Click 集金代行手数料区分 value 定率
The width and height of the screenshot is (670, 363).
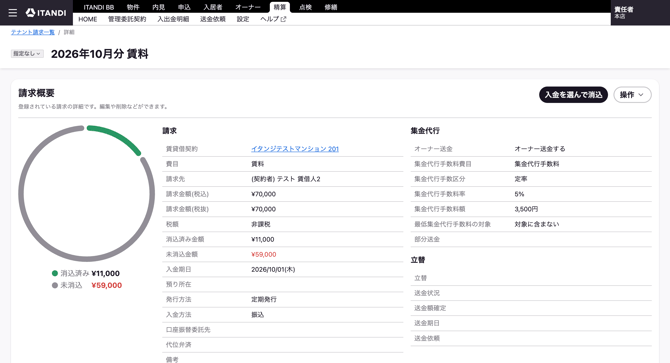pos(521,179)
